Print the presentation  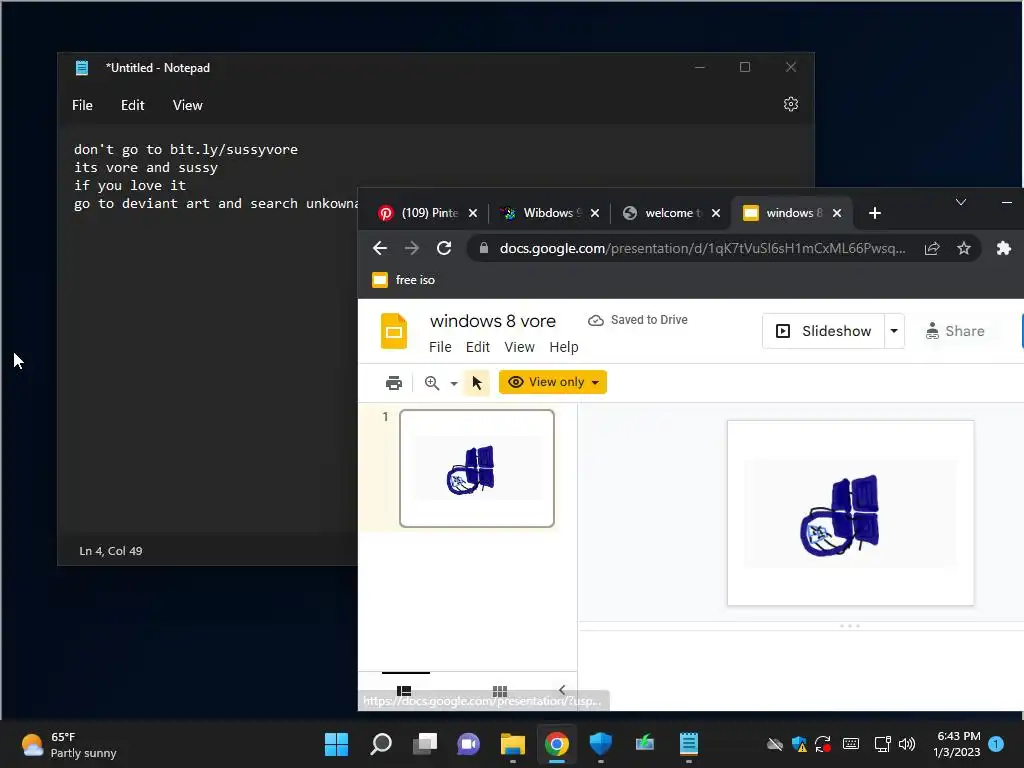(x=394, y=383)
